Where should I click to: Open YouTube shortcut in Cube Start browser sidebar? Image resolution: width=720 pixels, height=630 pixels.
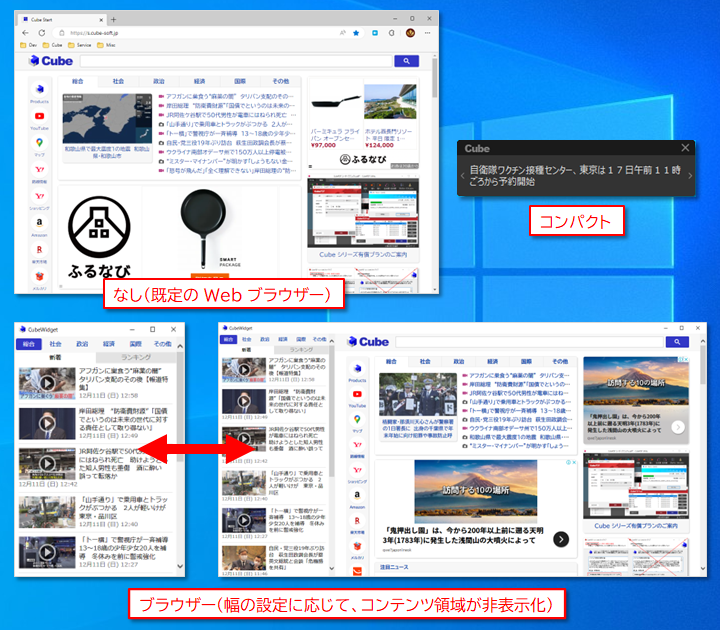tap(39, 119)
